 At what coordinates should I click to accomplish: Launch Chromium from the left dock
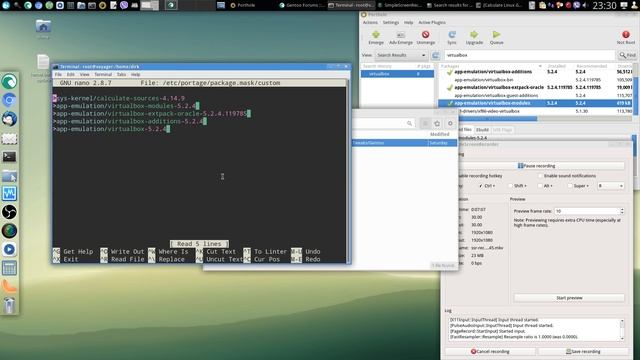click(x=9, y=100)
